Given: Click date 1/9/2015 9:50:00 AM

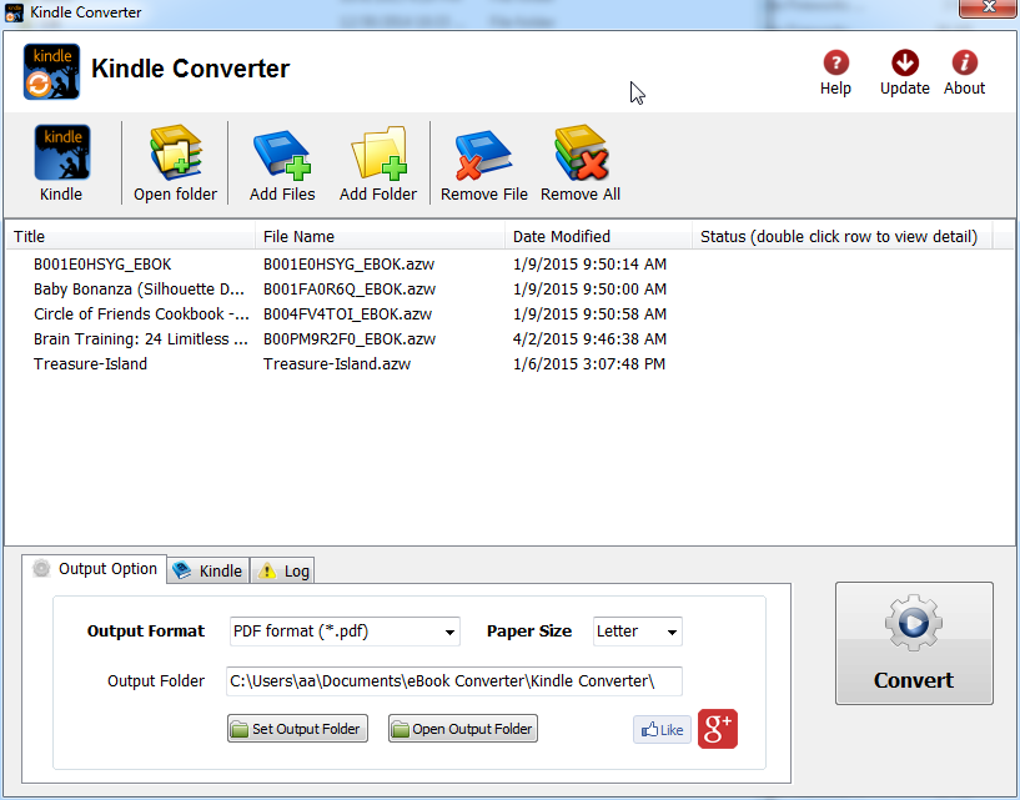Looking at the screenshot, I should [589, 289].
